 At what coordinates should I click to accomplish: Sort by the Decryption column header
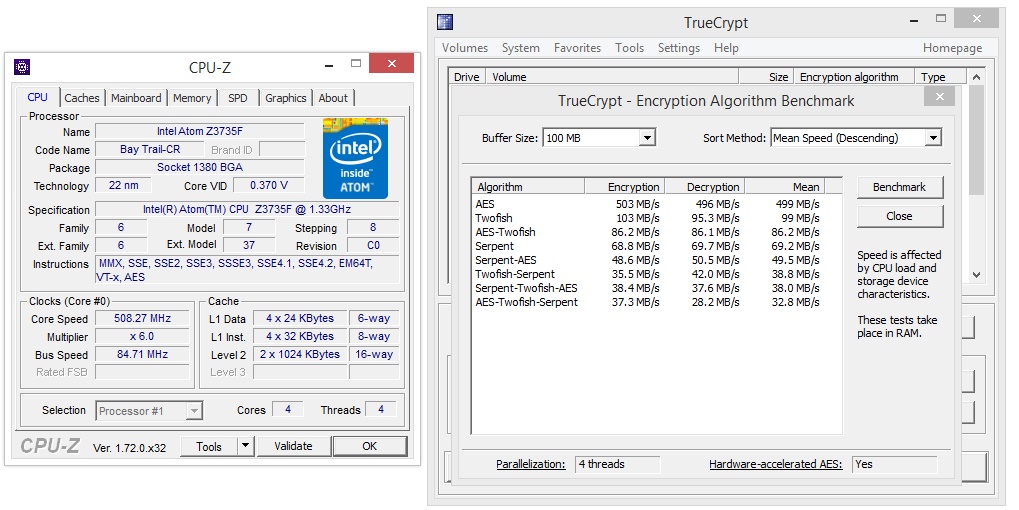[704, 186]
